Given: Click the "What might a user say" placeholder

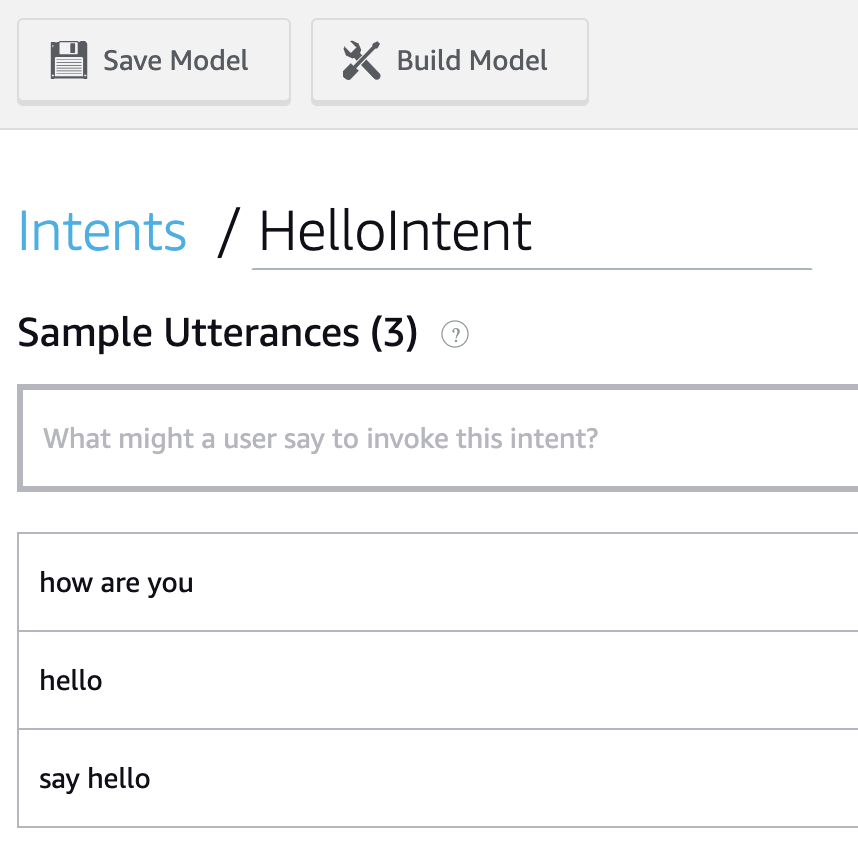Looking at the screenshot, I should (x=320, y=438).
